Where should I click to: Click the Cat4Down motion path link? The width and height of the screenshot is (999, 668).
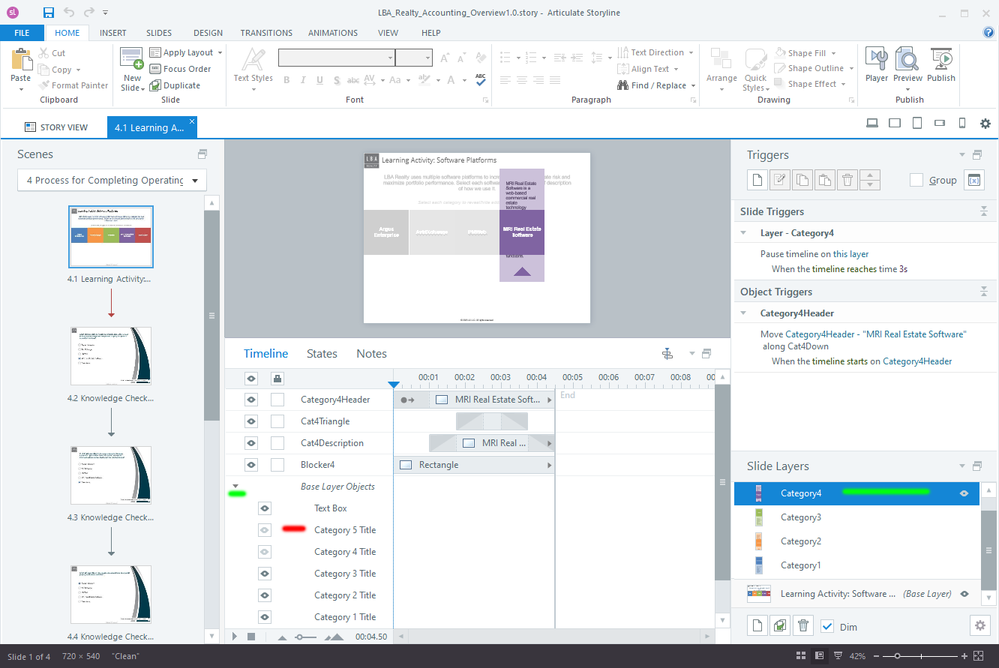(x=784, y=347)
